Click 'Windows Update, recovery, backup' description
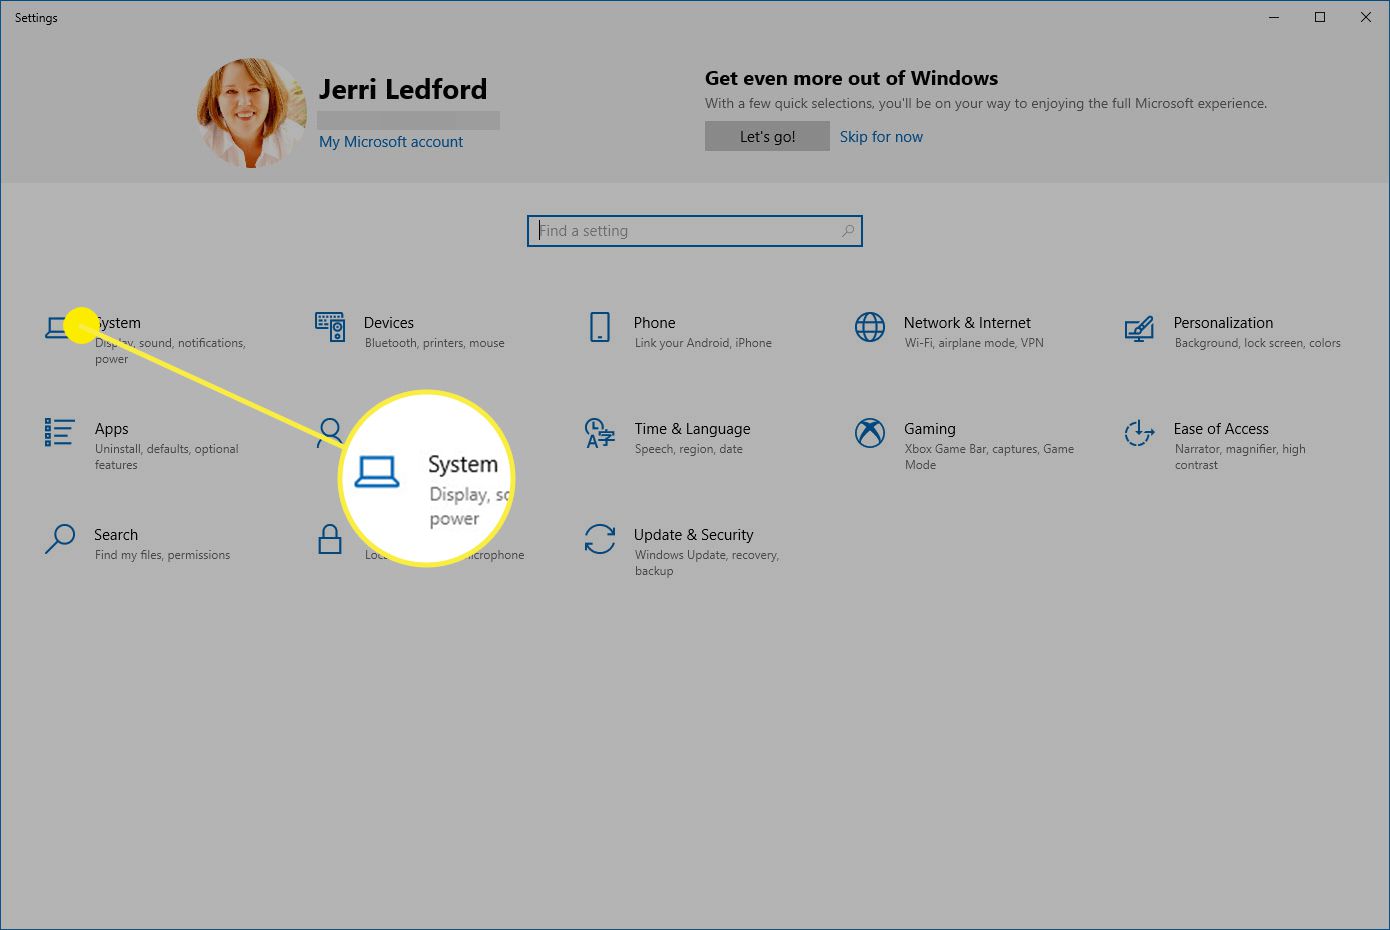The image size is (1390, 930). [707, 563]
